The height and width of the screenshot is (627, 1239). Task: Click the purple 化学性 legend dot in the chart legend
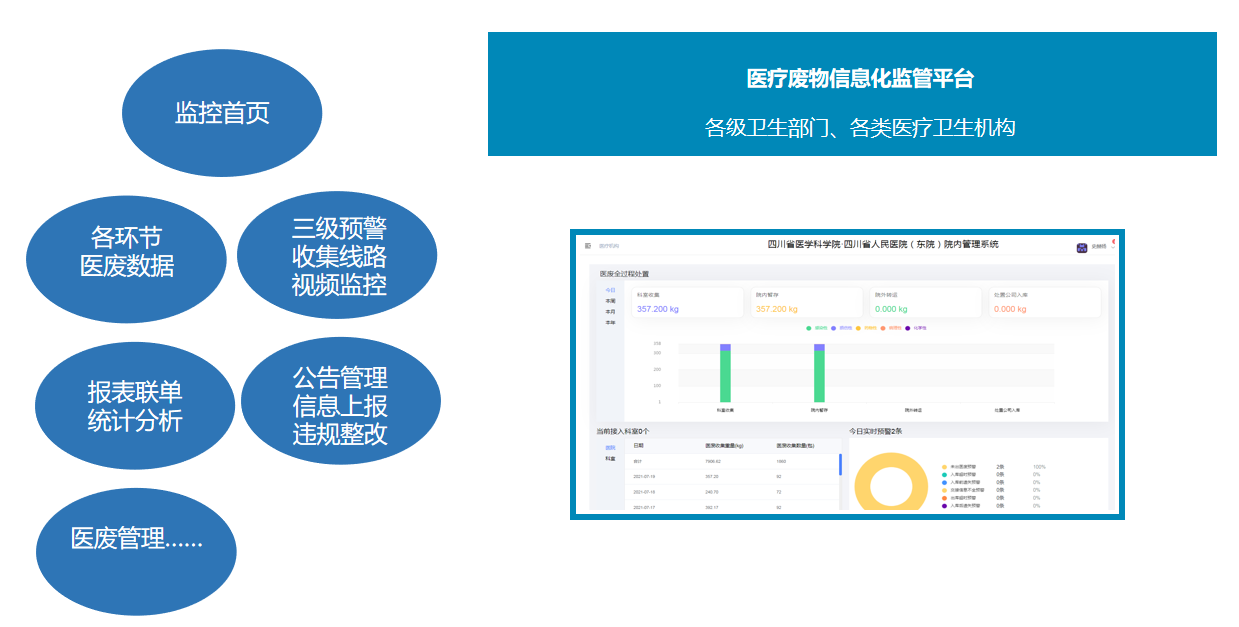907,326
